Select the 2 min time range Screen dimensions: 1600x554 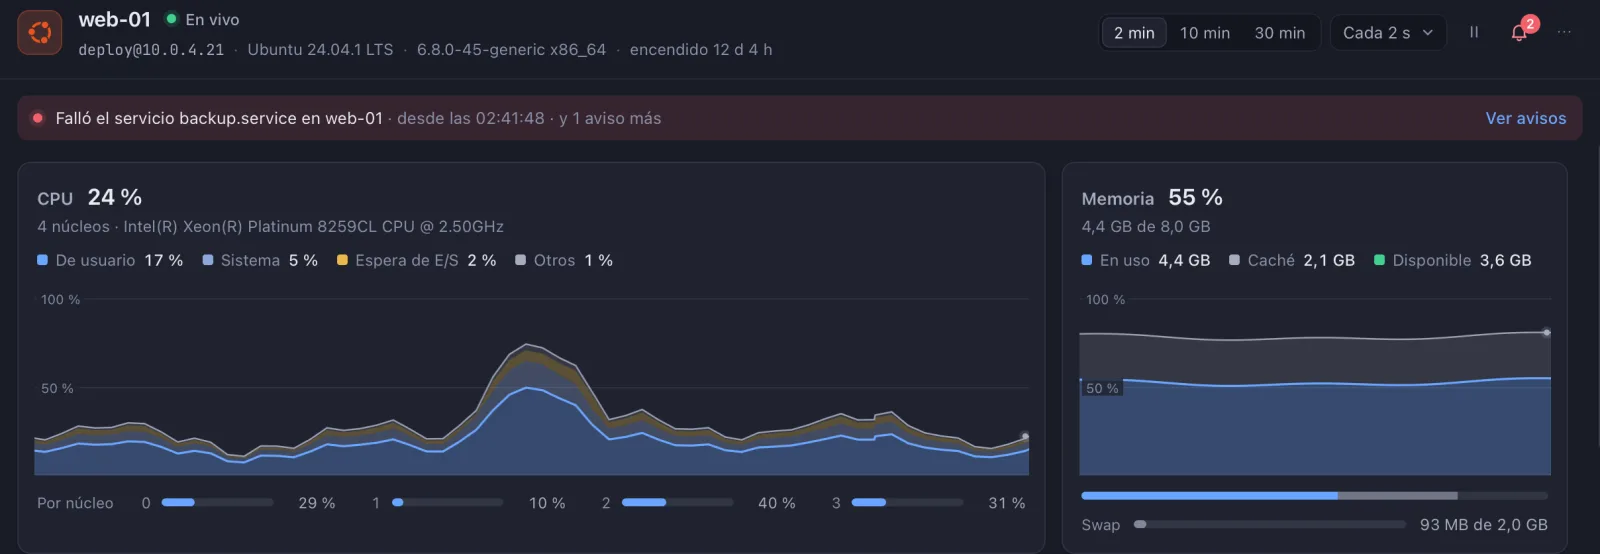coord(1134,33)
